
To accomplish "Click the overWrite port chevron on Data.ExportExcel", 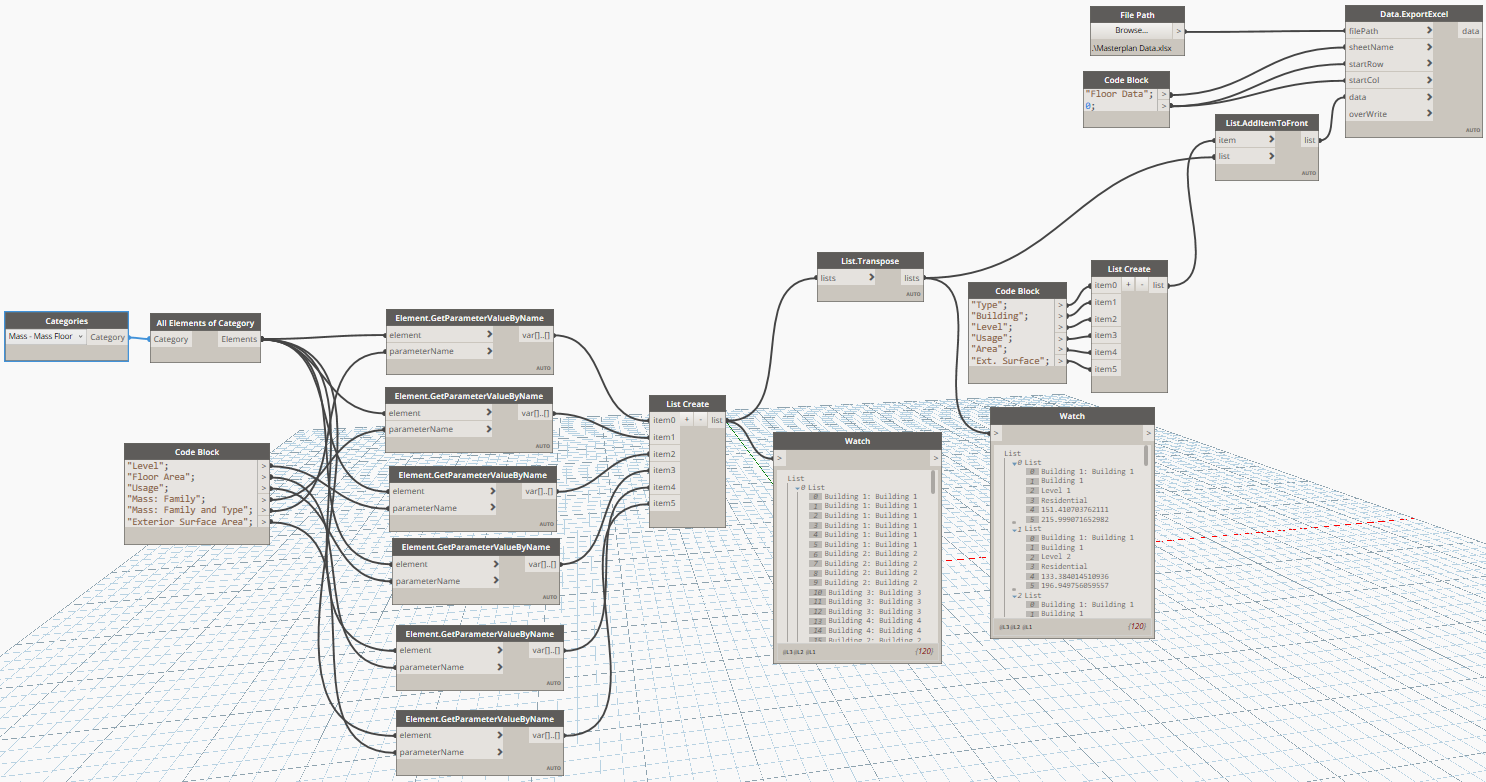I will coord(1430,114).
